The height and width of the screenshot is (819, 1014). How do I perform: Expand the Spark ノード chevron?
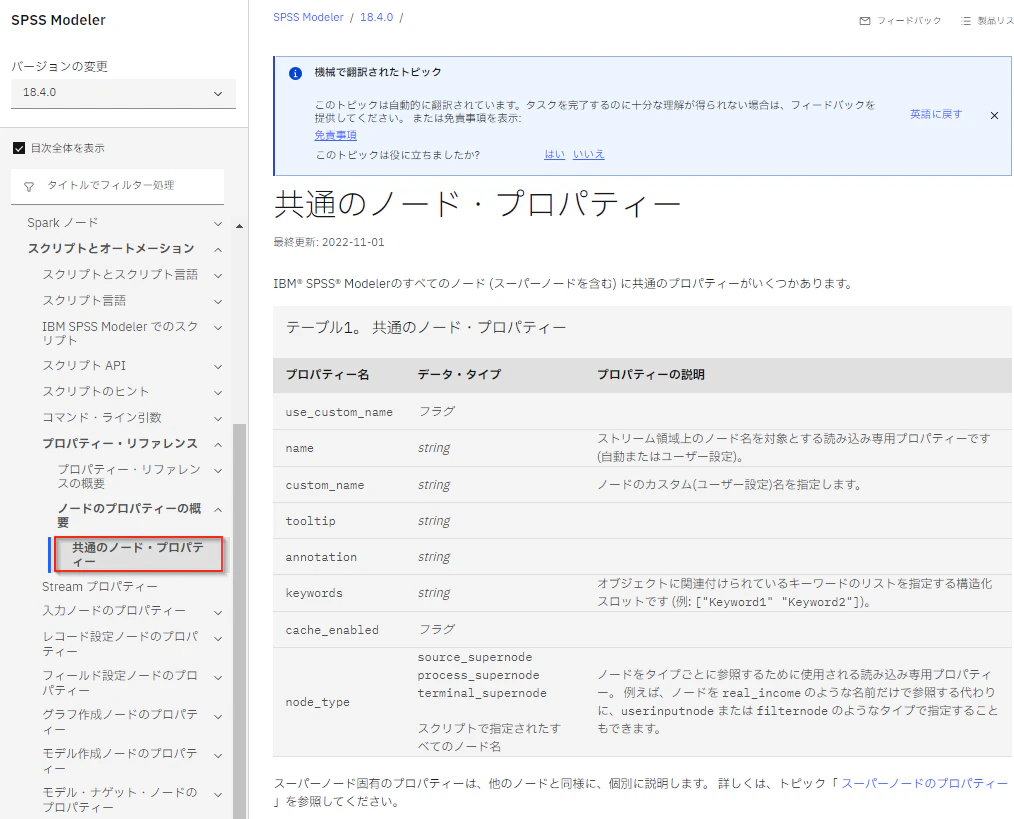pos(219,224)
